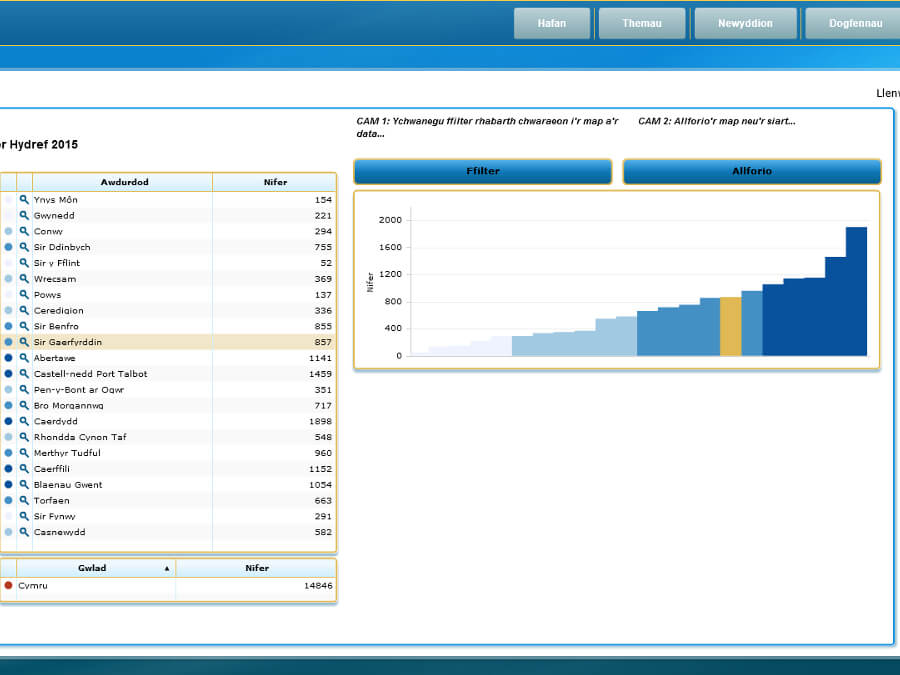This screenshot has height=675, width=900.
Task: Open the Dogfennau navigation tab
Action: [855, 24]
